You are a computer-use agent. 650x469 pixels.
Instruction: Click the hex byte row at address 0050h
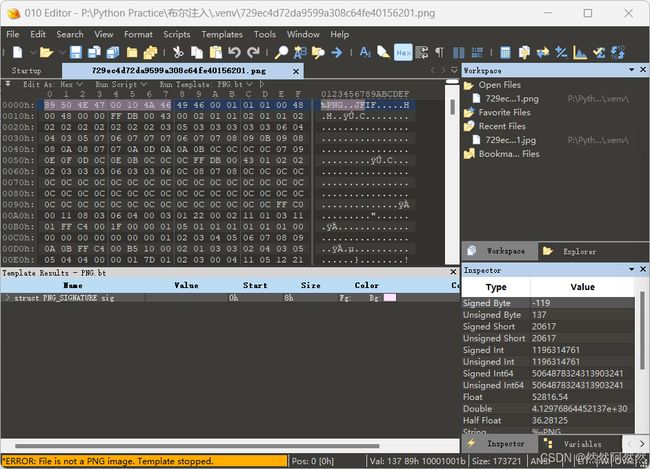tap(174, 160)
